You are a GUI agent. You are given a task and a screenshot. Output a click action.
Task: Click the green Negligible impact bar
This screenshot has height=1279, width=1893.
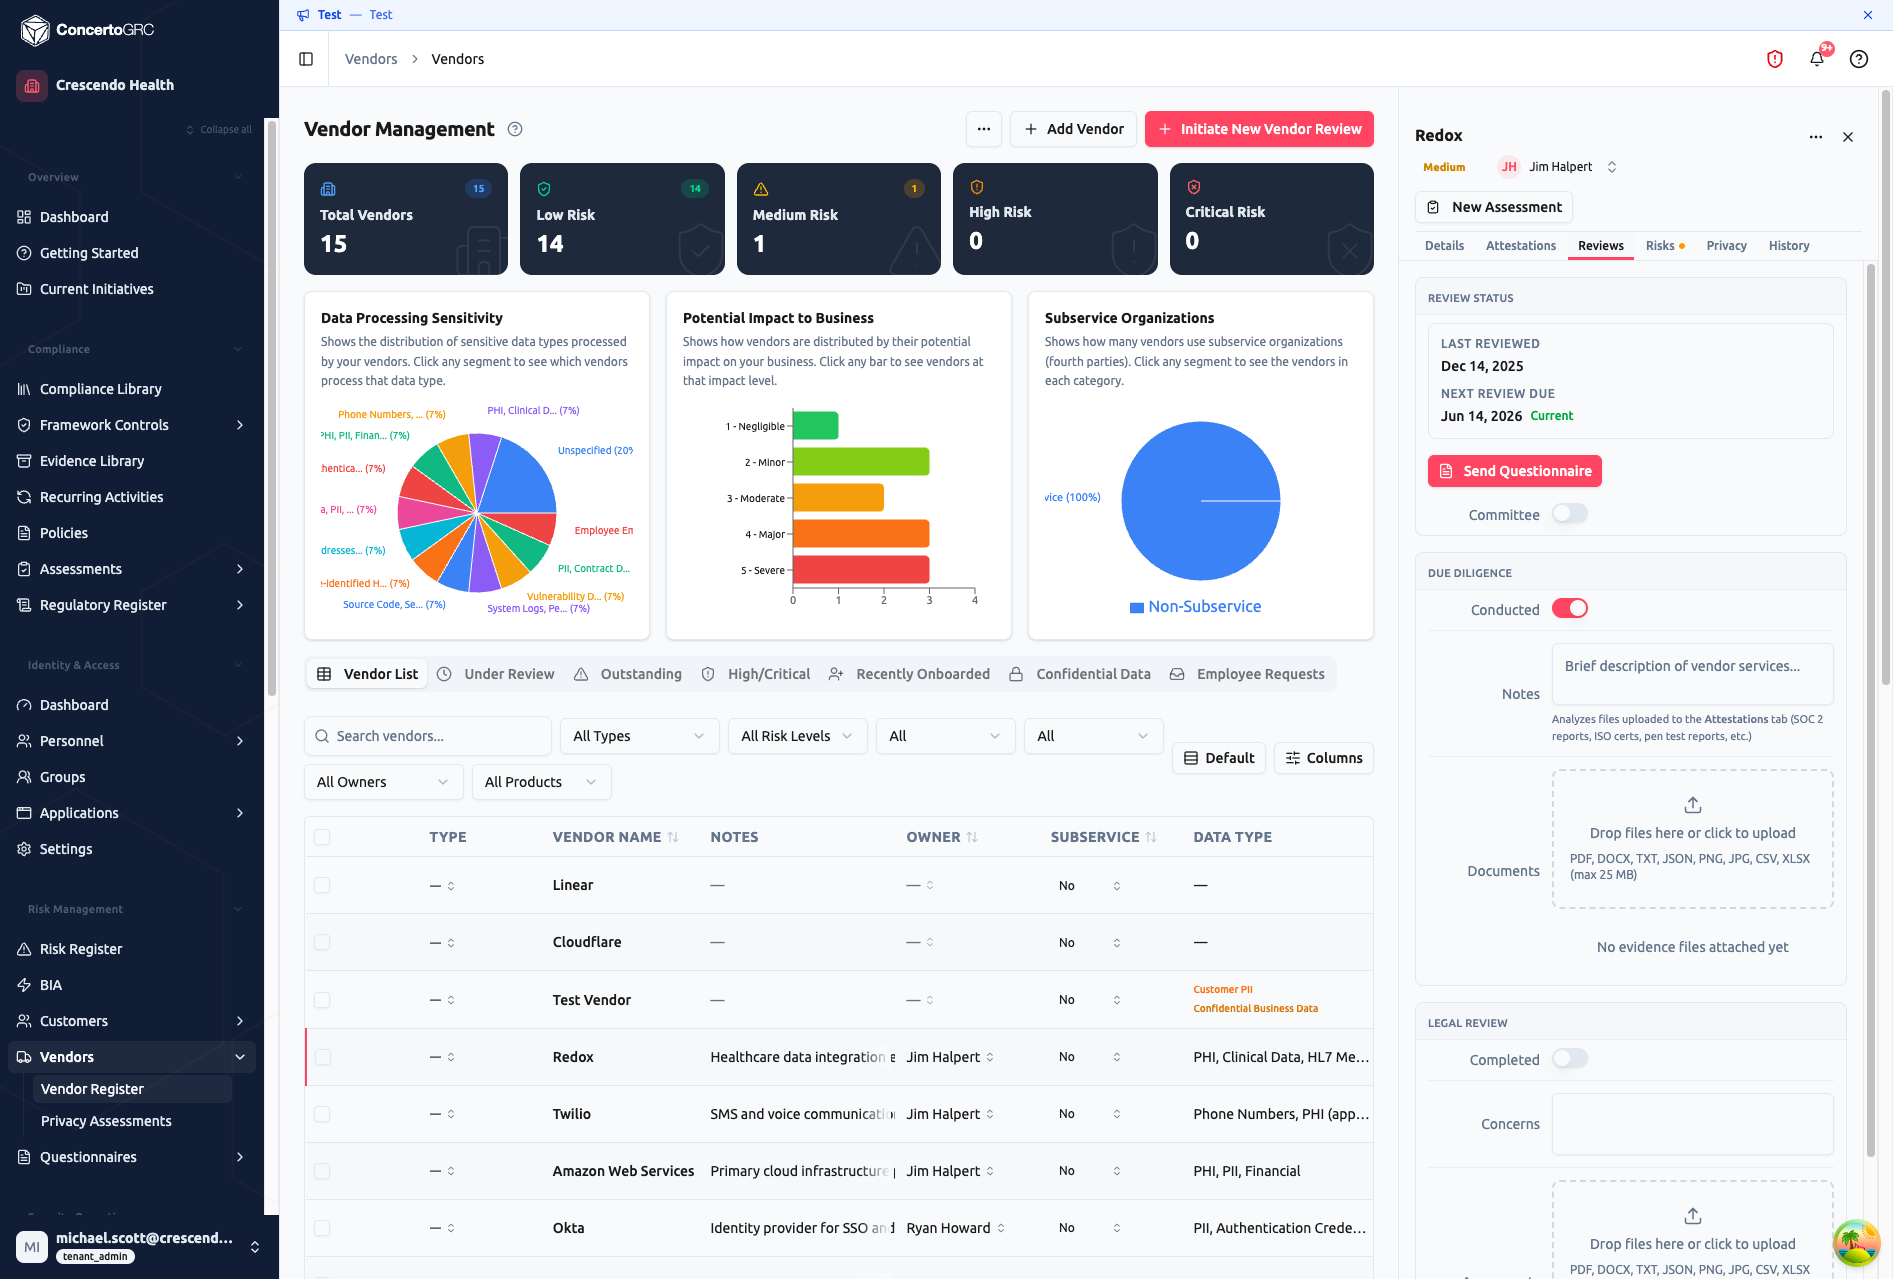(815, 426)
